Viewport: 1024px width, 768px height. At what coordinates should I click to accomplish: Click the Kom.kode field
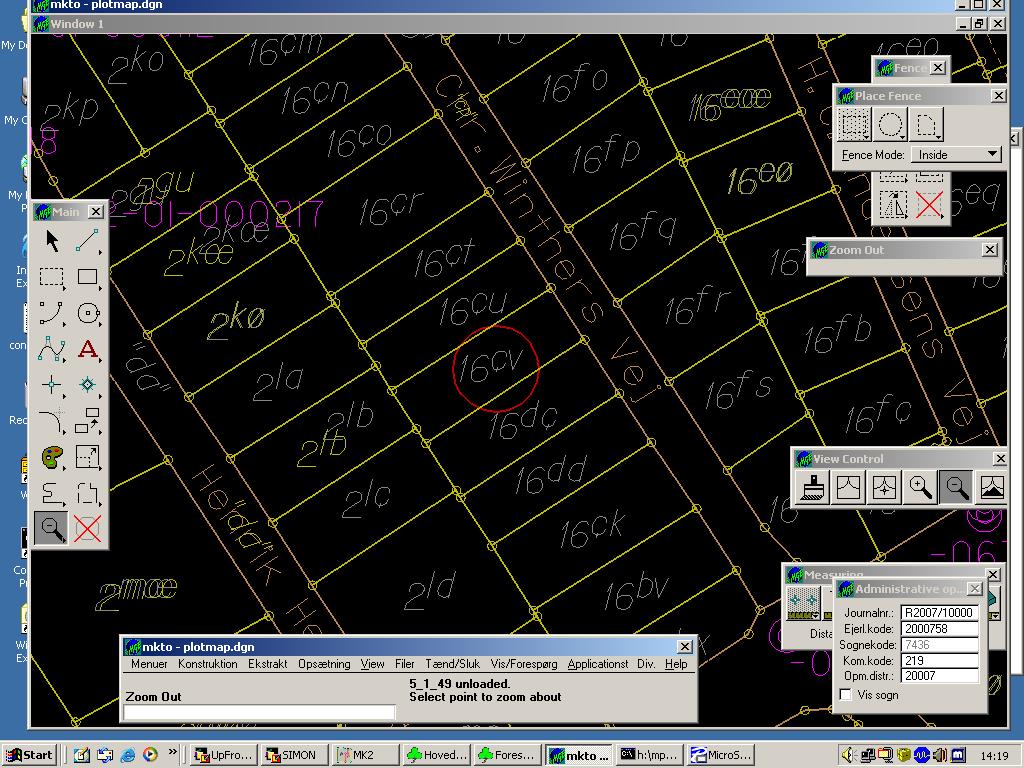tap(939, 660)
